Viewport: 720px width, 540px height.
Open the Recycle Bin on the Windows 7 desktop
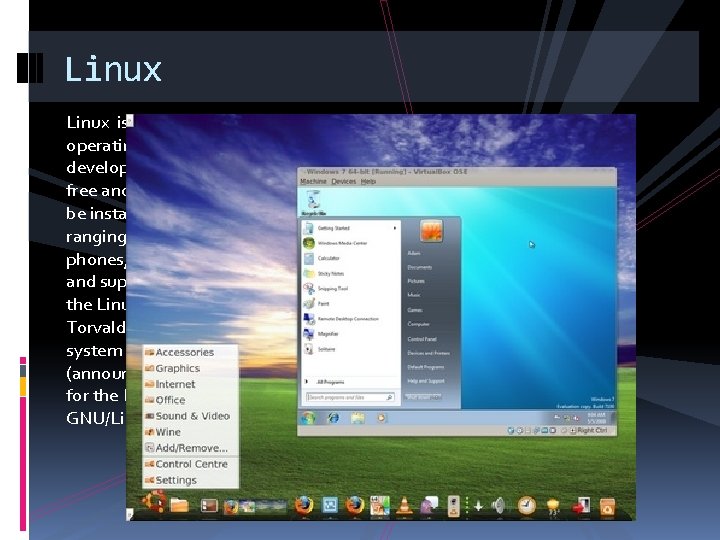(x=314, y=202)
